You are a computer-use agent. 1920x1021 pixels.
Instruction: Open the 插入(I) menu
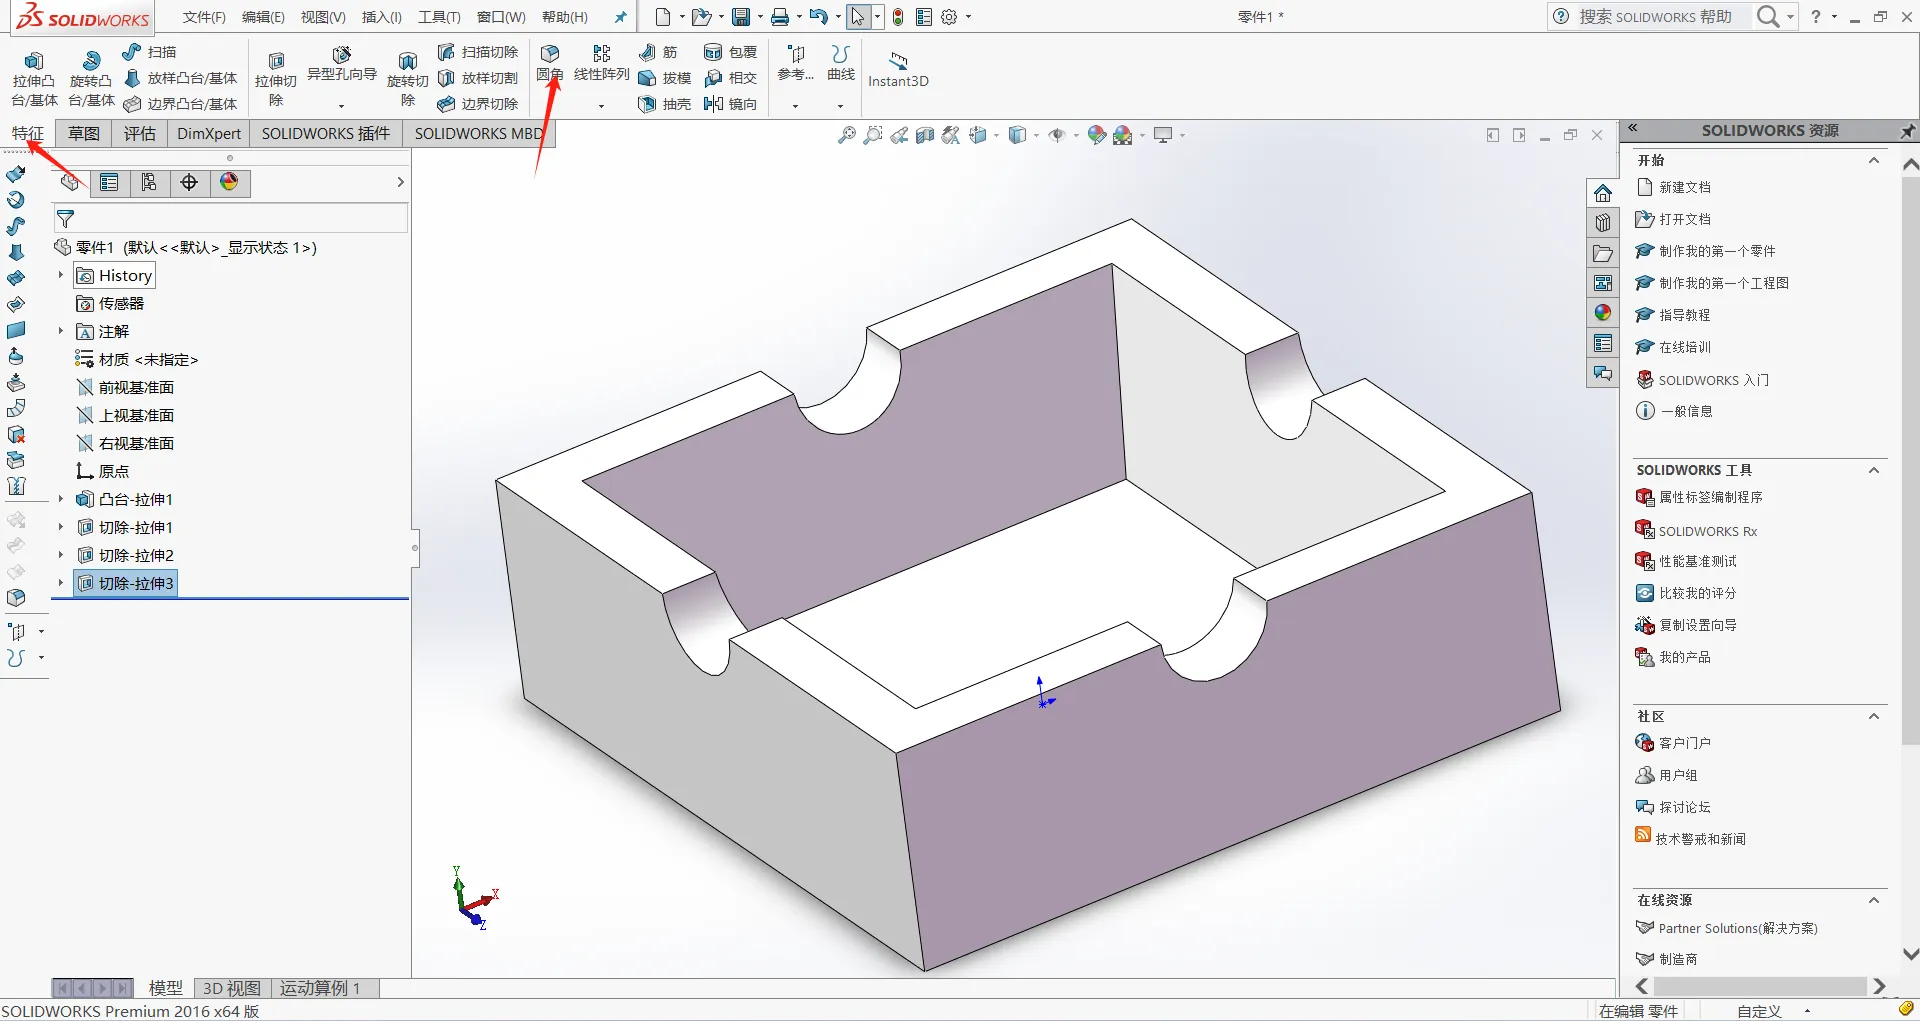tap(381, 17)
